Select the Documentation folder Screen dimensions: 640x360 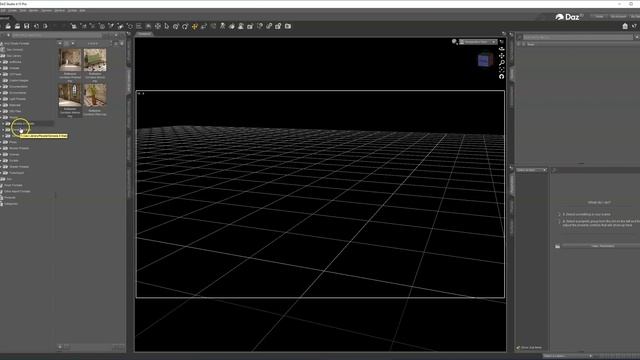(18, 87)
